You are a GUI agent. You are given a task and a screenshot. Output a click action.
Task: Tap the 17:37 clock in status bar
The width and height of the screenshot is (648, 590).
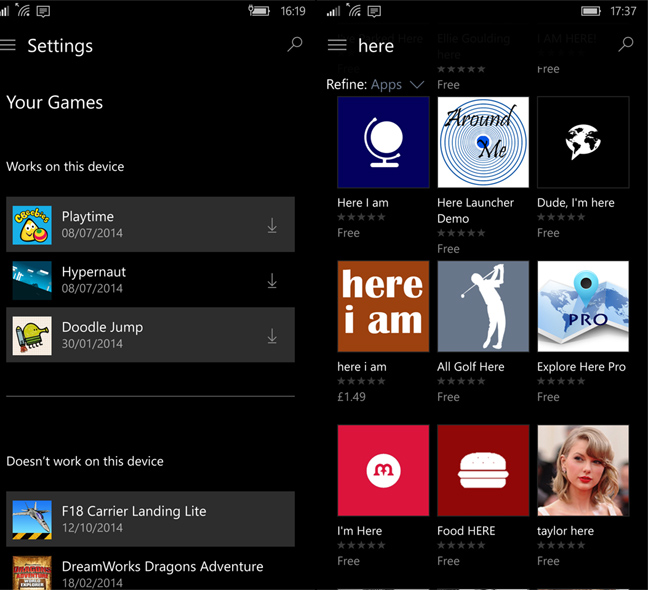click(x=623, y=11)
